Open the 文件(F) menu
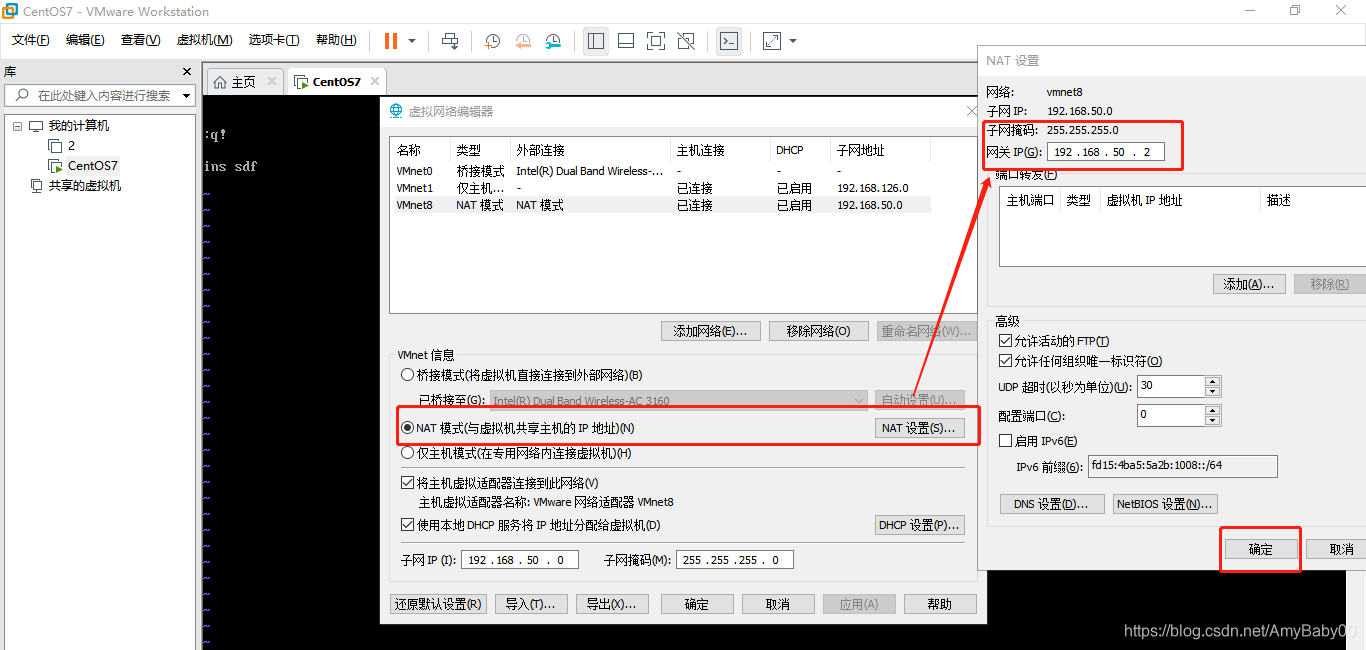Viewport: 1366px width, 650px height. pos(31,40)
